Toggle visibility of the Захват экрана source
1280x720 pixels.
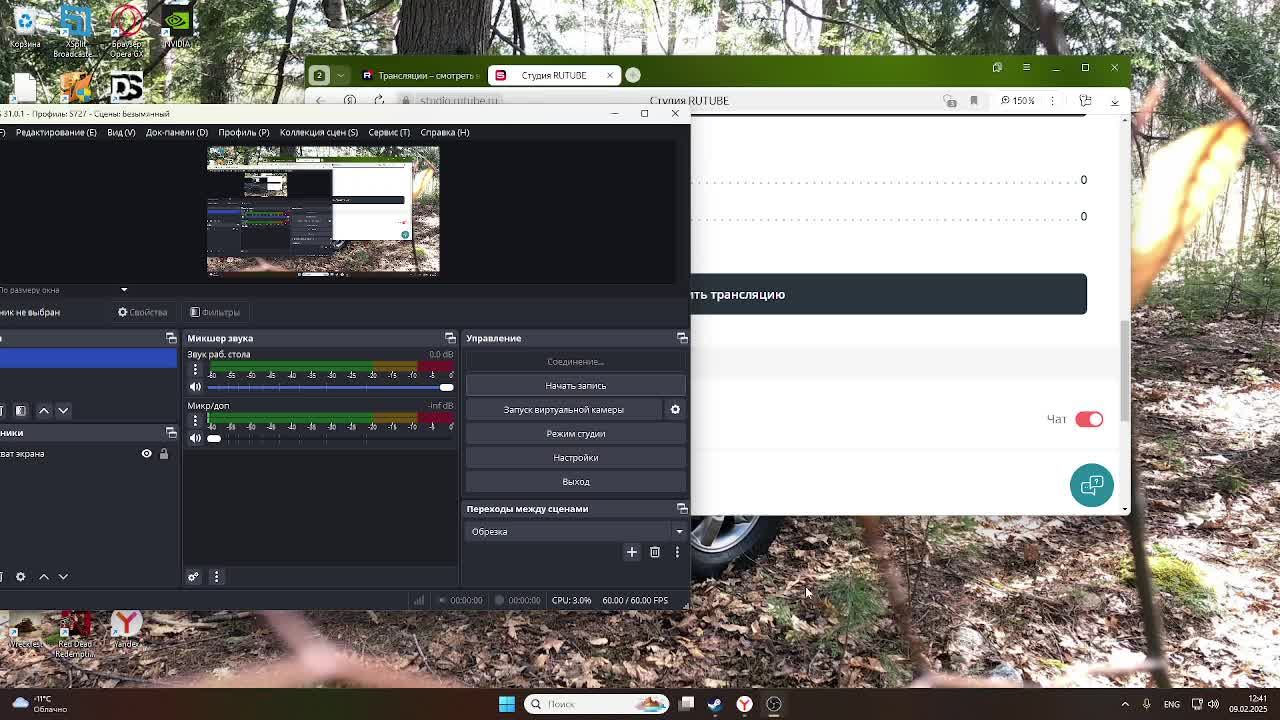146,454
